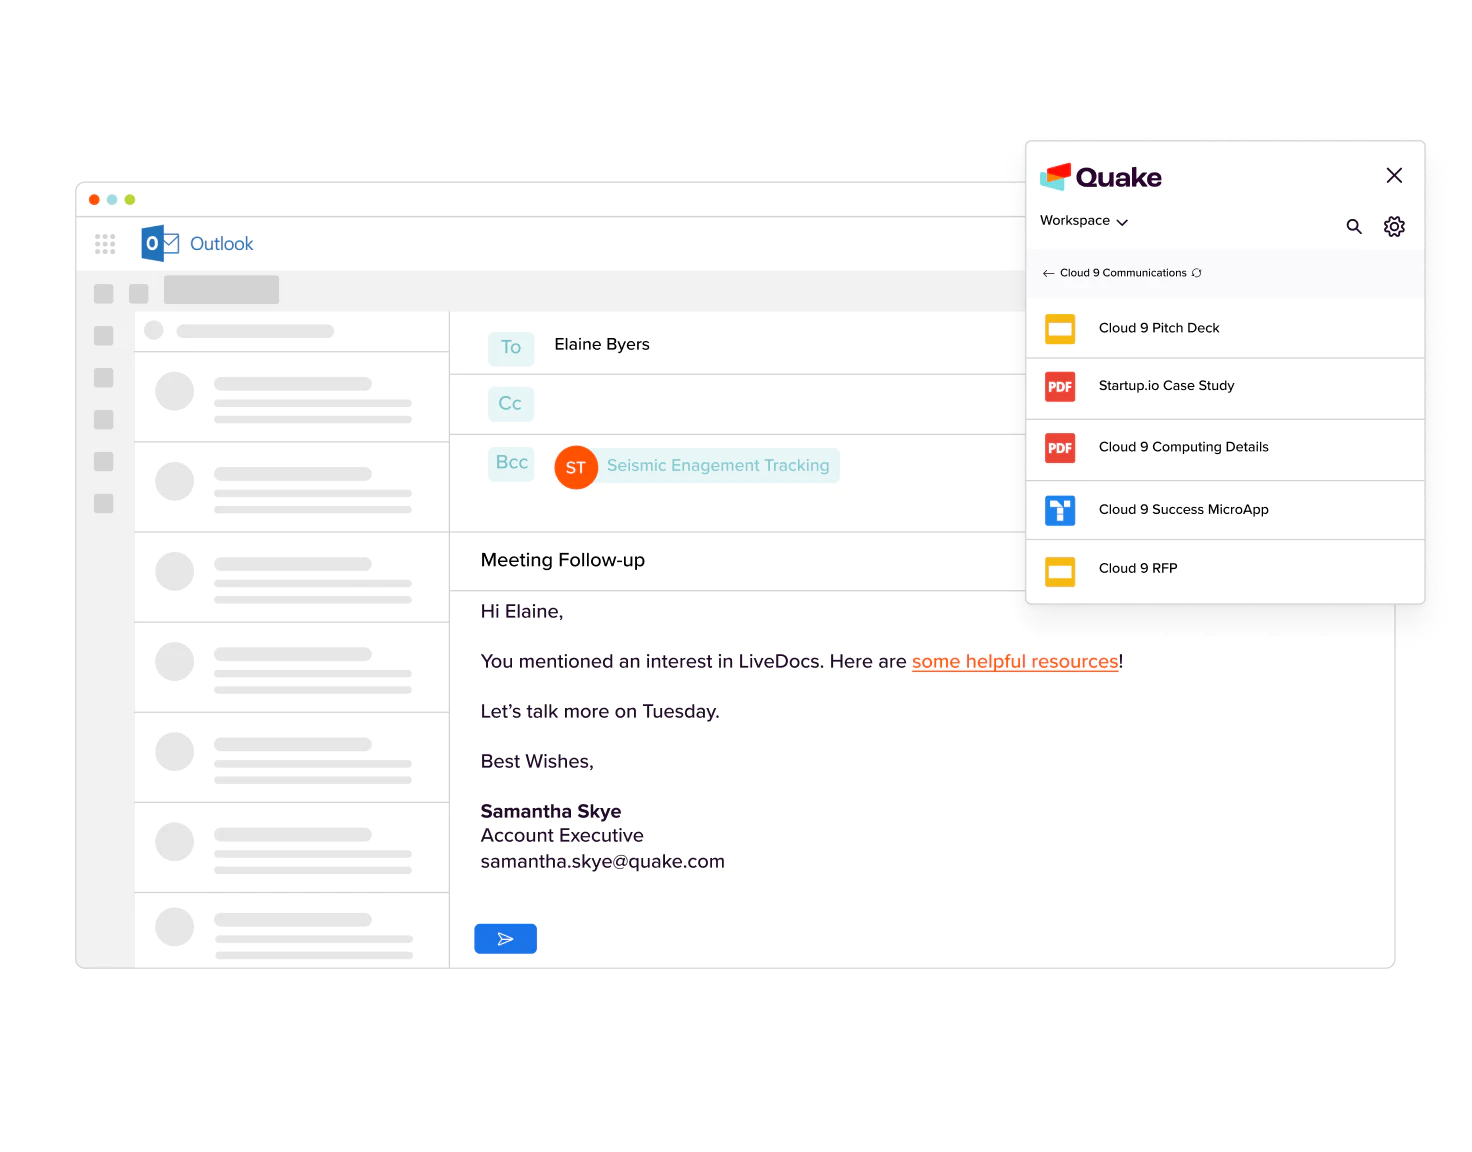1472x1152 pixels.
Task: Expand the Workspace dropdown
Action: coord(1084,221)
